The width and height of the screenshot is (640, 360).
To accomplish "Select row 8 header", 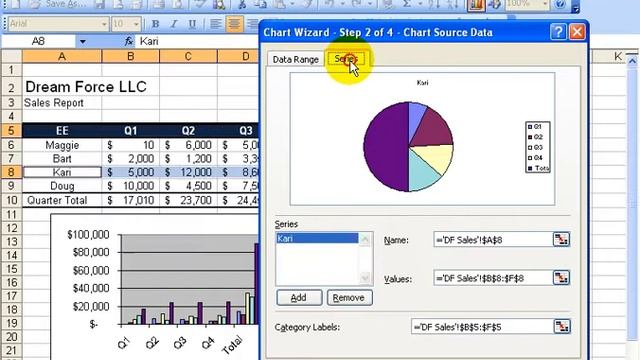I will point(11,172).
